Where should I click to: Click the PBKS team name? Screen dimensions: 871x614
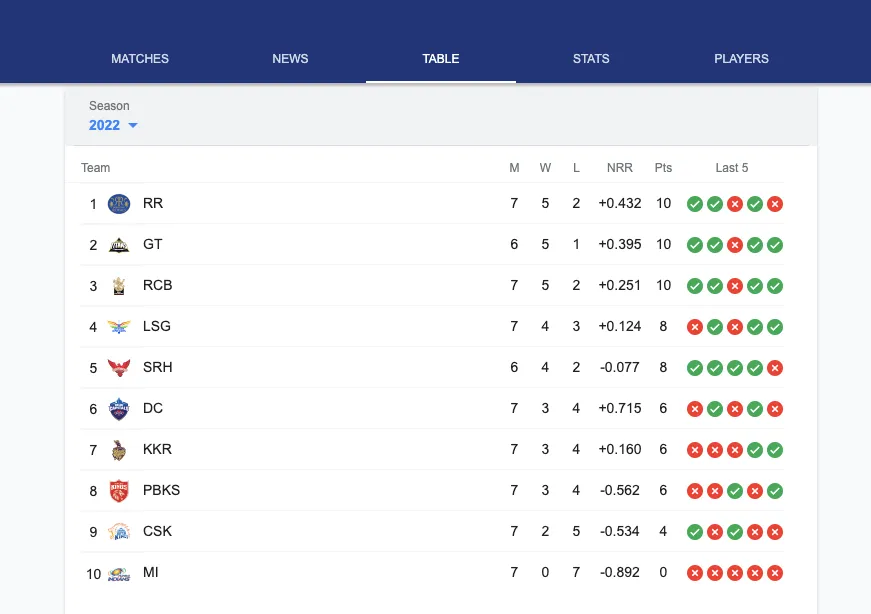pyautogui.click(x=162, y=490)
